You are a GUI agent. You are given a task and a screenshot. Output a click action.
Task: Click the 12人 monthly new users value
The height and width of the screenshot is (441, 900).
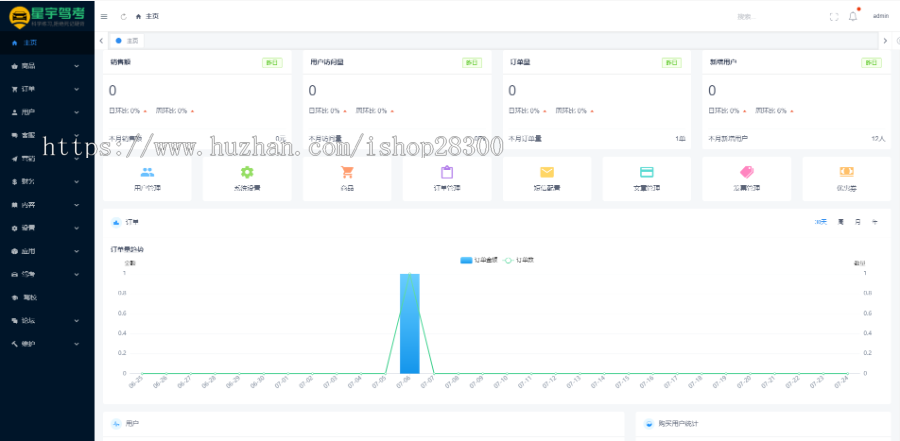pos(878,138)
